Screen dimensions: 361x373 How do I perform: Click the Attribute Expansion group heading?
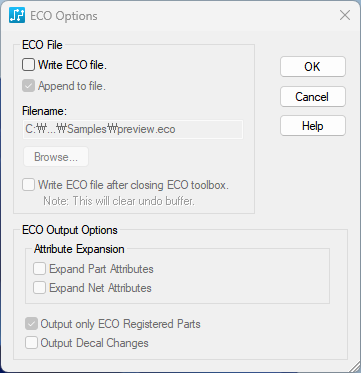79,249
